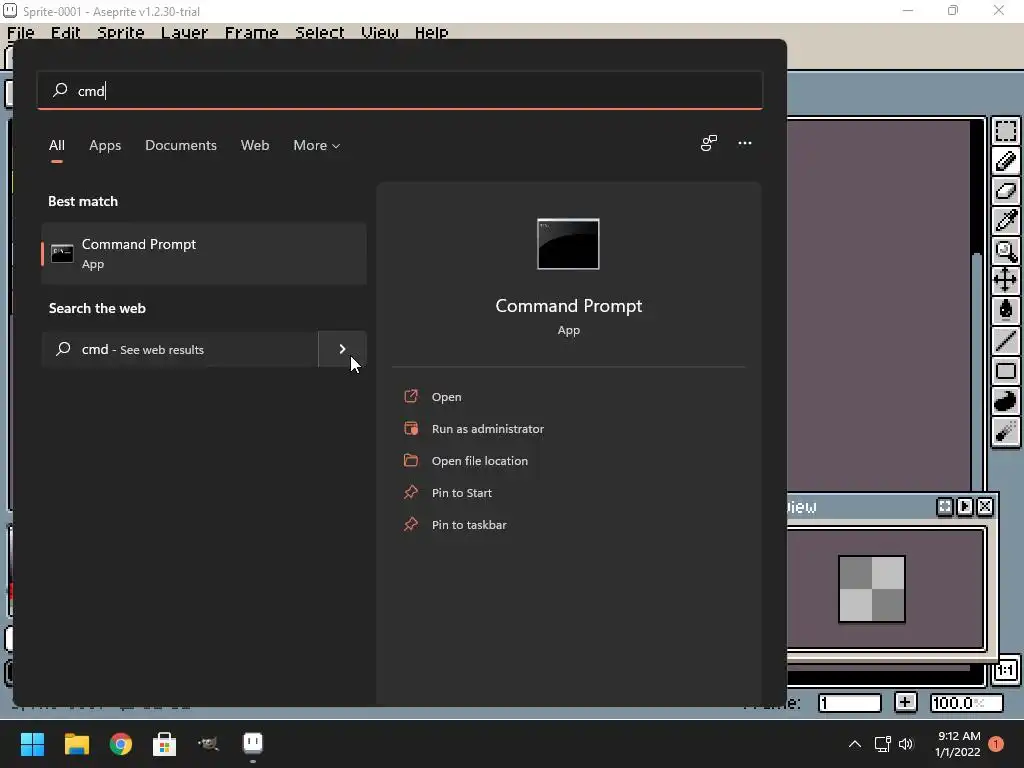1024x768 pixels.
Task: Click the search box containing cmd
Action: coord(400,90)
